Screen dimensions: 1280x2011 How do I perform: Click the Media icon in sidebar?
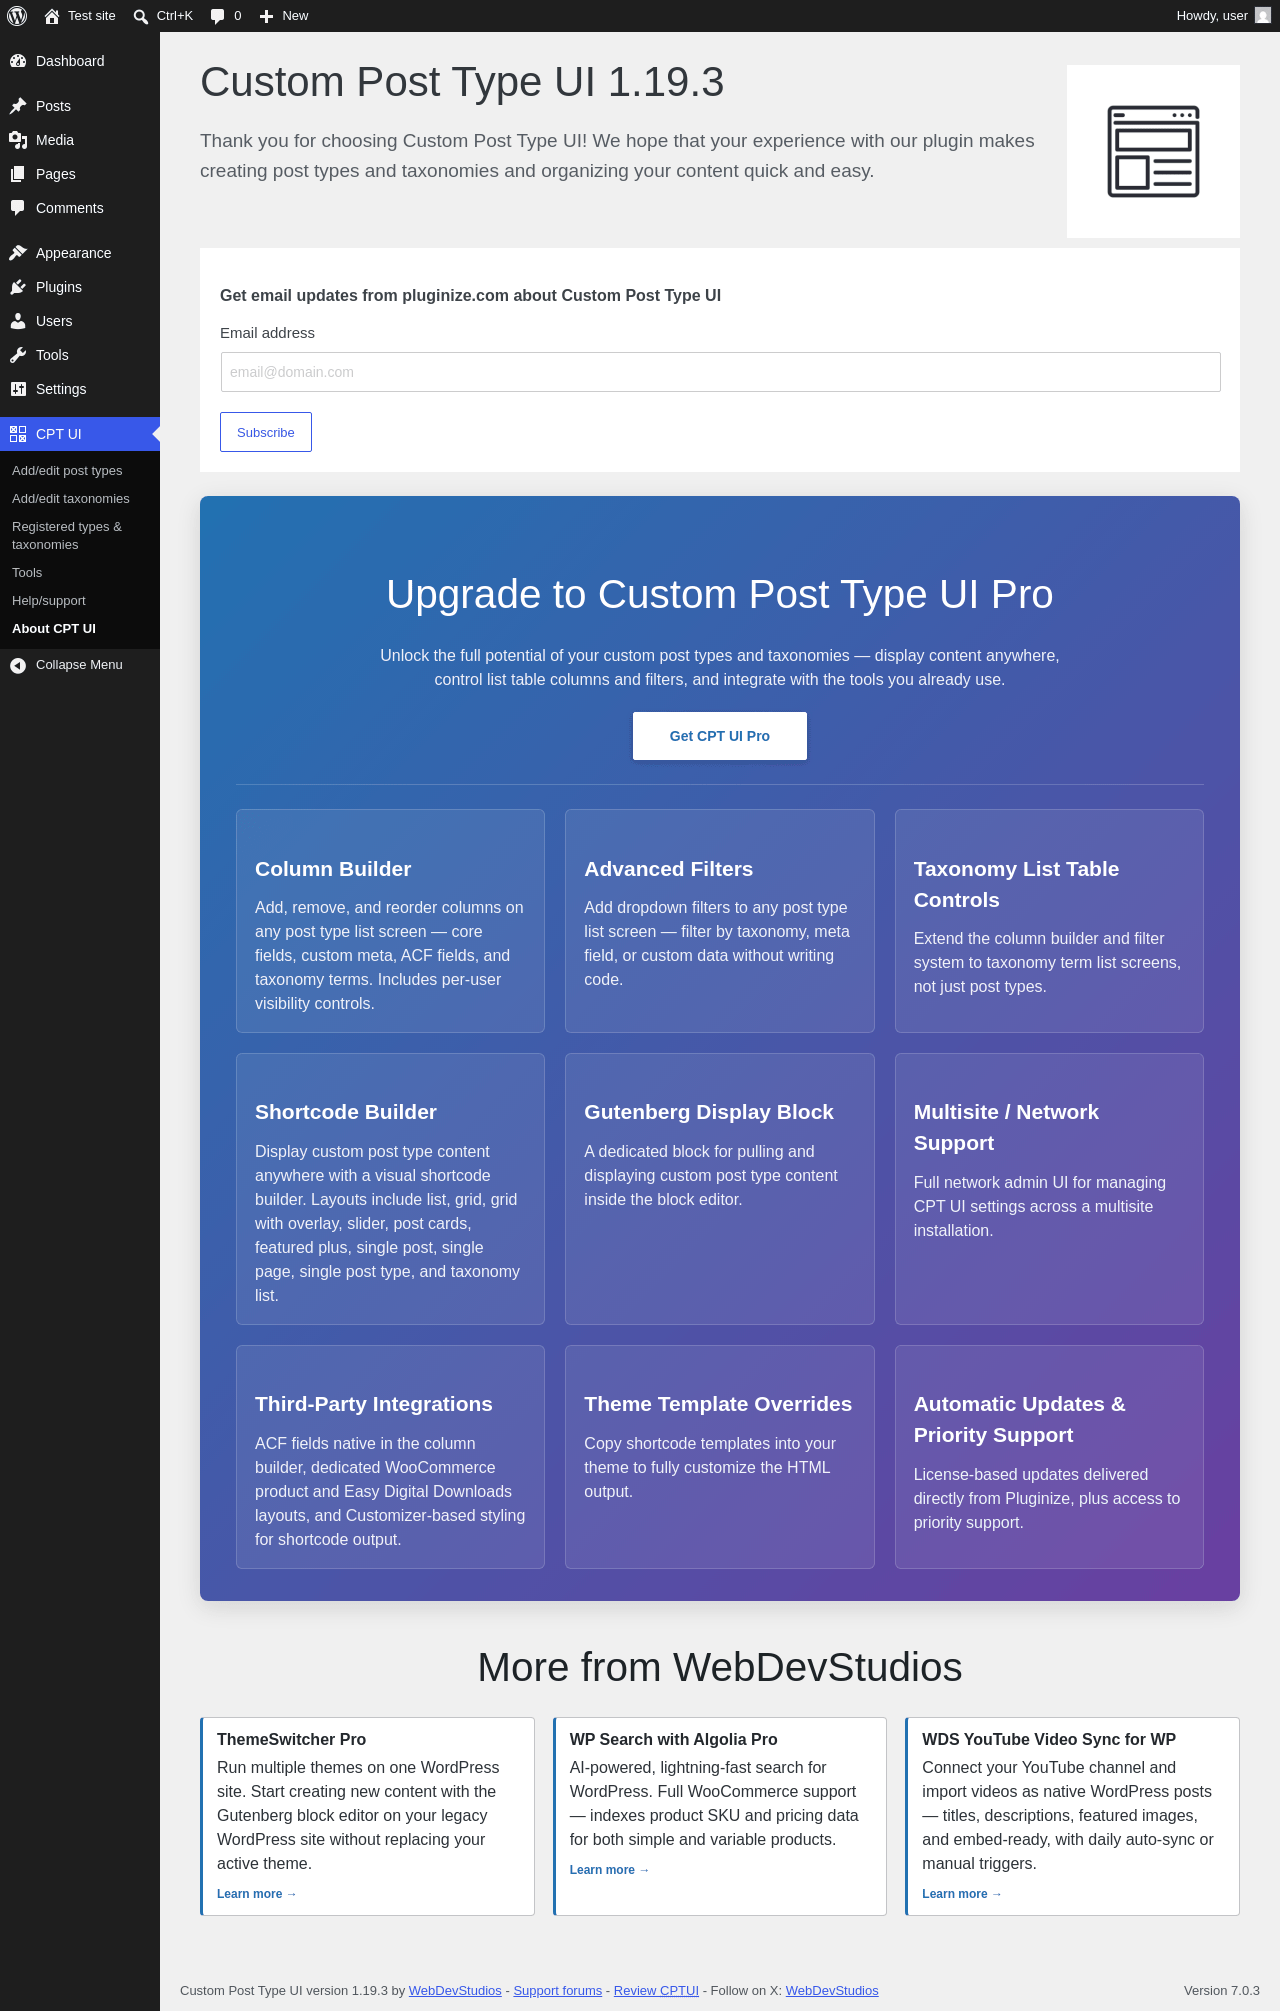point(18,140)
